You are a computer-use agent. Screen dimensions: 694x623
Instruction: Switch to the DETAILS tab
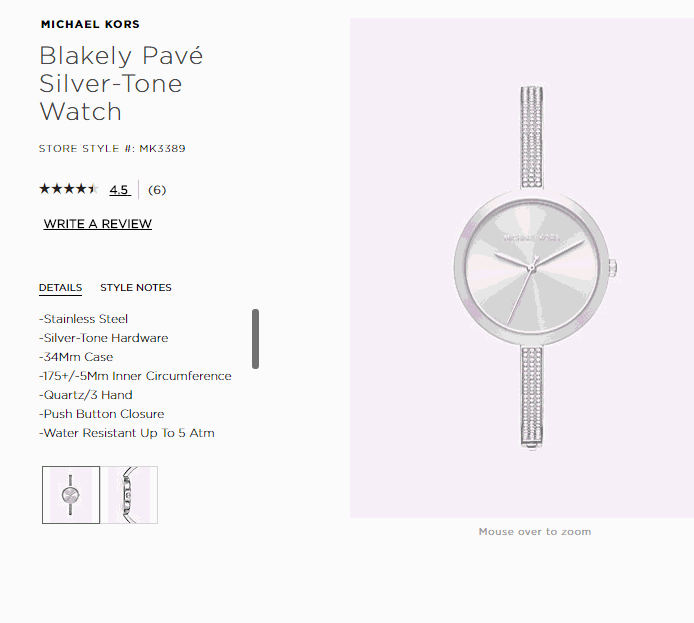pos(61,288)
